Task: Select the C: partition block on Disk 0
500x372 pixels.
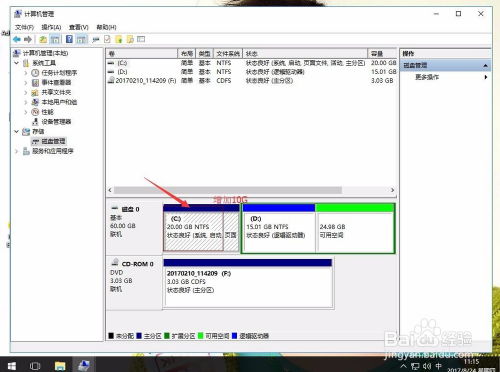Action: (x=193, y=228)
